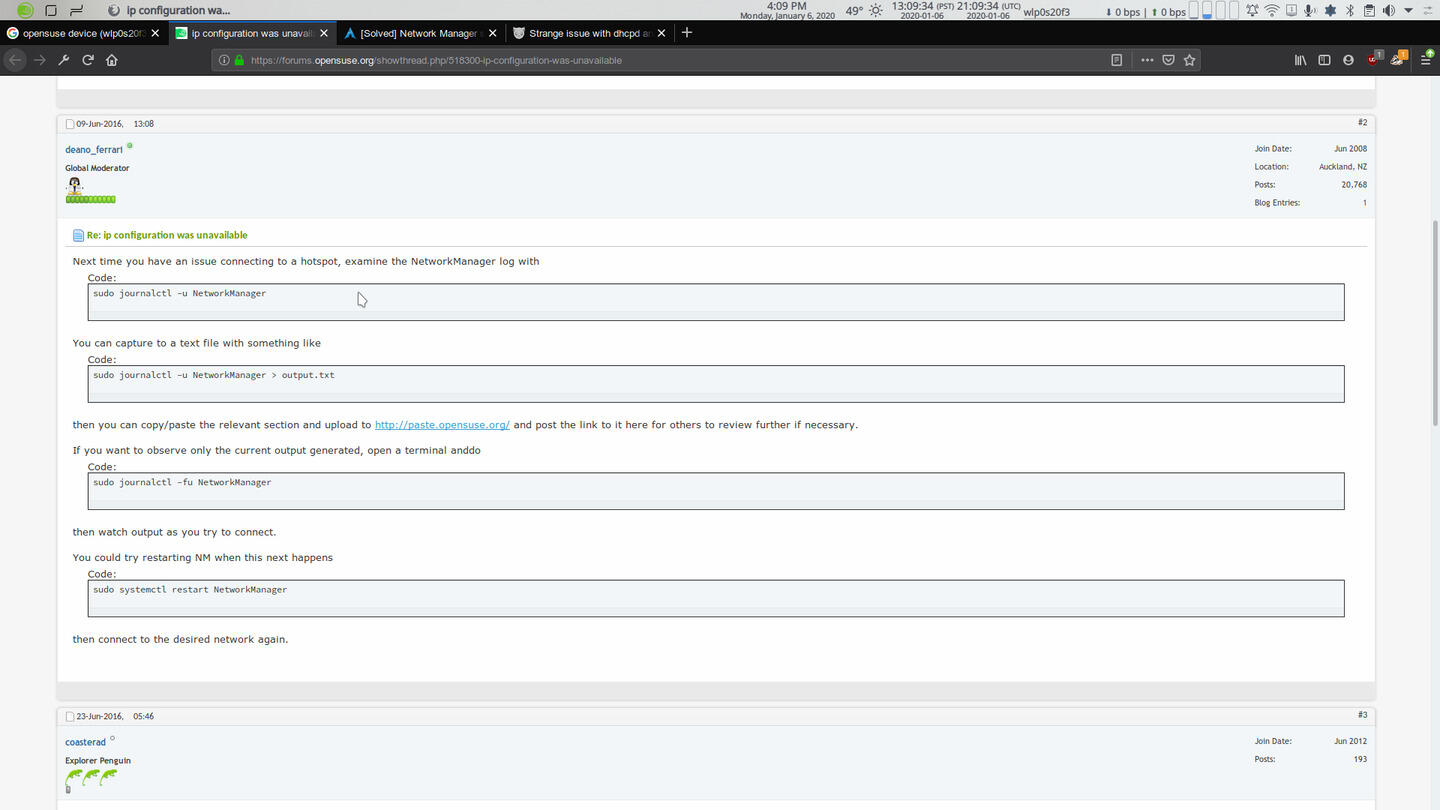This screenshot has height=810, width=1440.
Task: Click the journalctl output.txt code box
Action: click(716, 384)
